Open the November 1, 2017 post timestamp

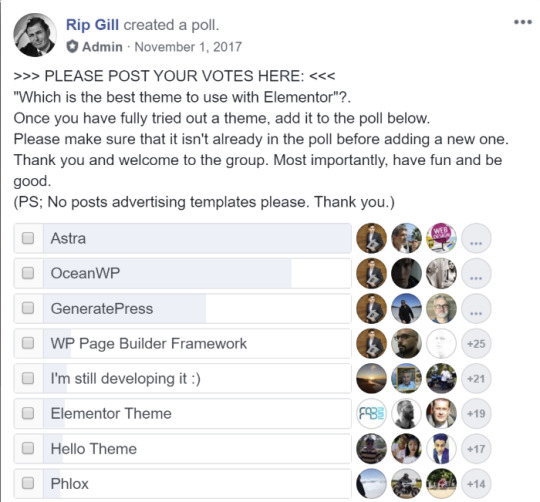tap(188, 47)
